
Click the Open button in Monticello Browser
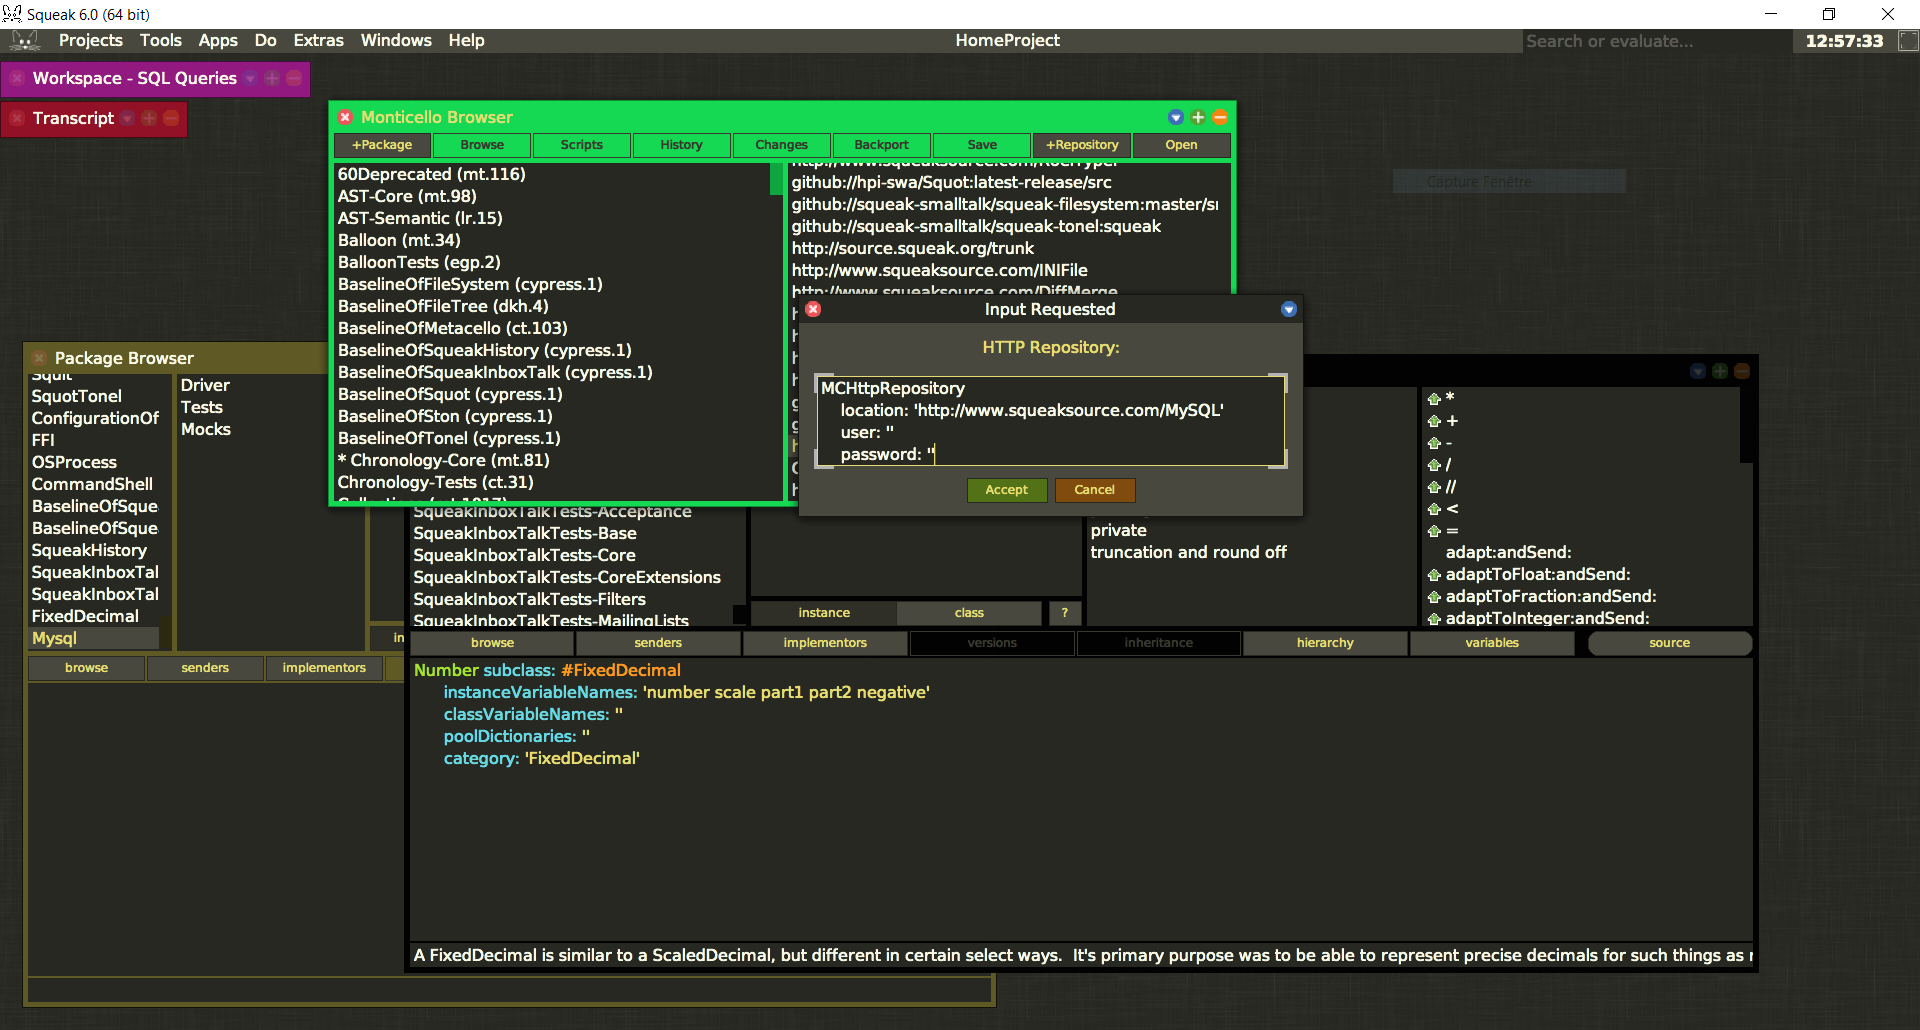pos(1181,145)
